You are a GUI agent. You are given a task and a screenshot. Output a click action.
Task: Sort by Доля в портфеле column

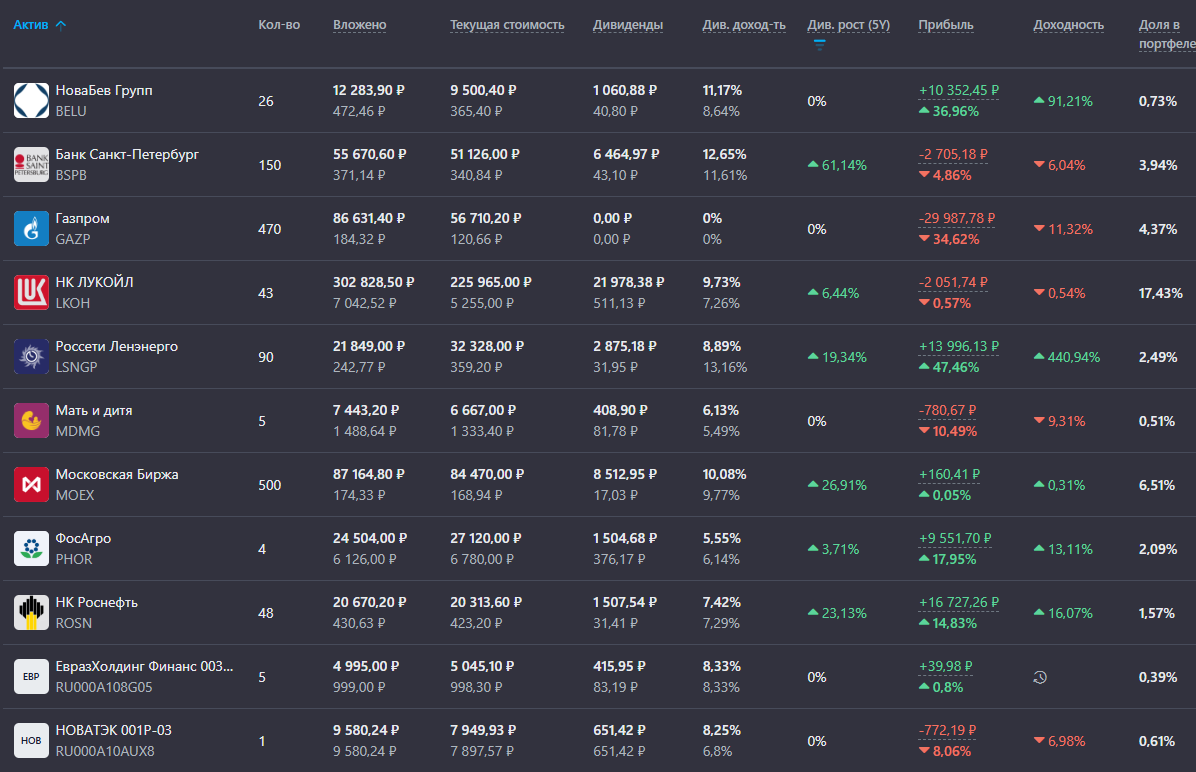[x=1167, y=34]
